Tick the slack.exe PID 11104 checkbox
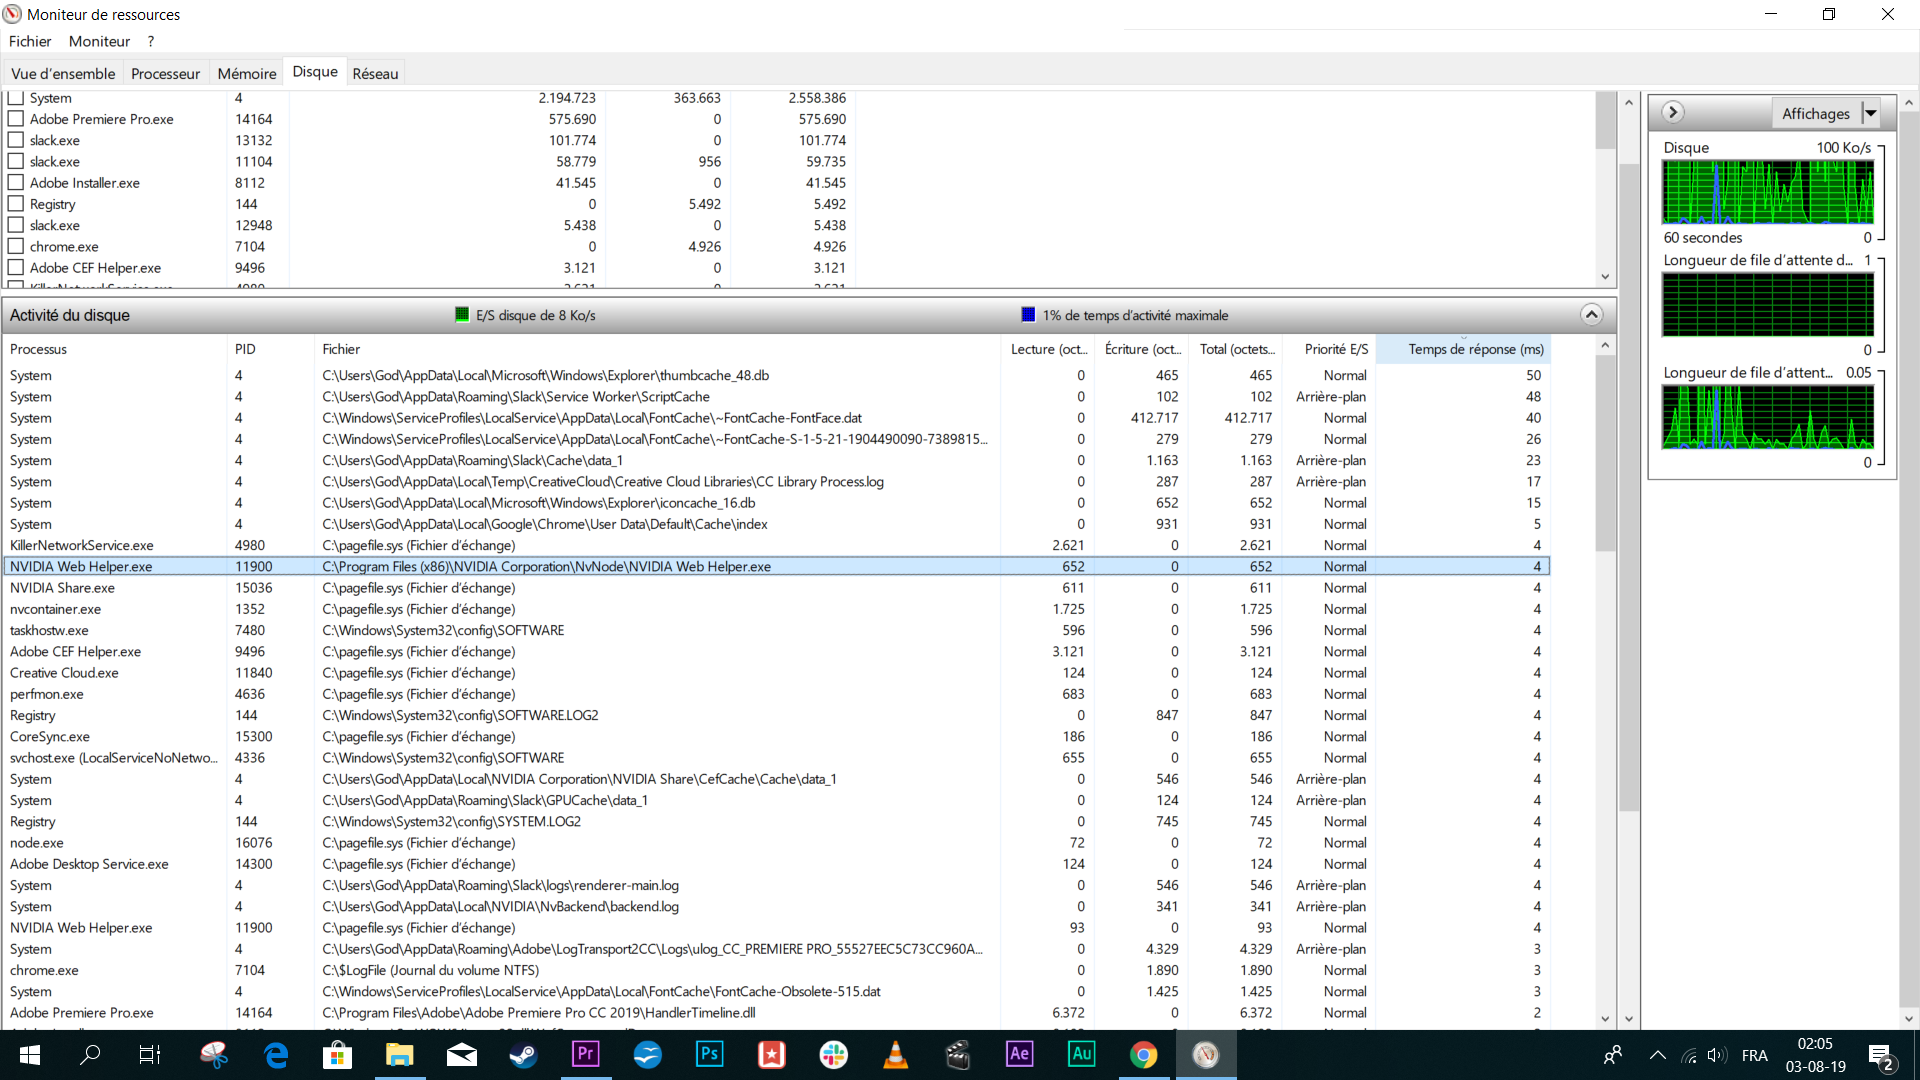 (16, 161)
